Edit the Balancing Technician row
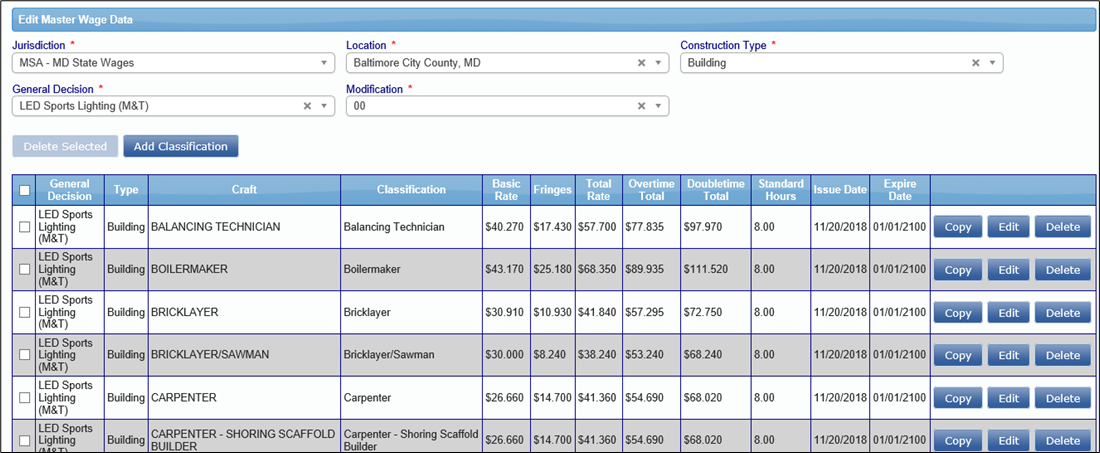This screenshot has width=1100, height=453. point(1008,227)
